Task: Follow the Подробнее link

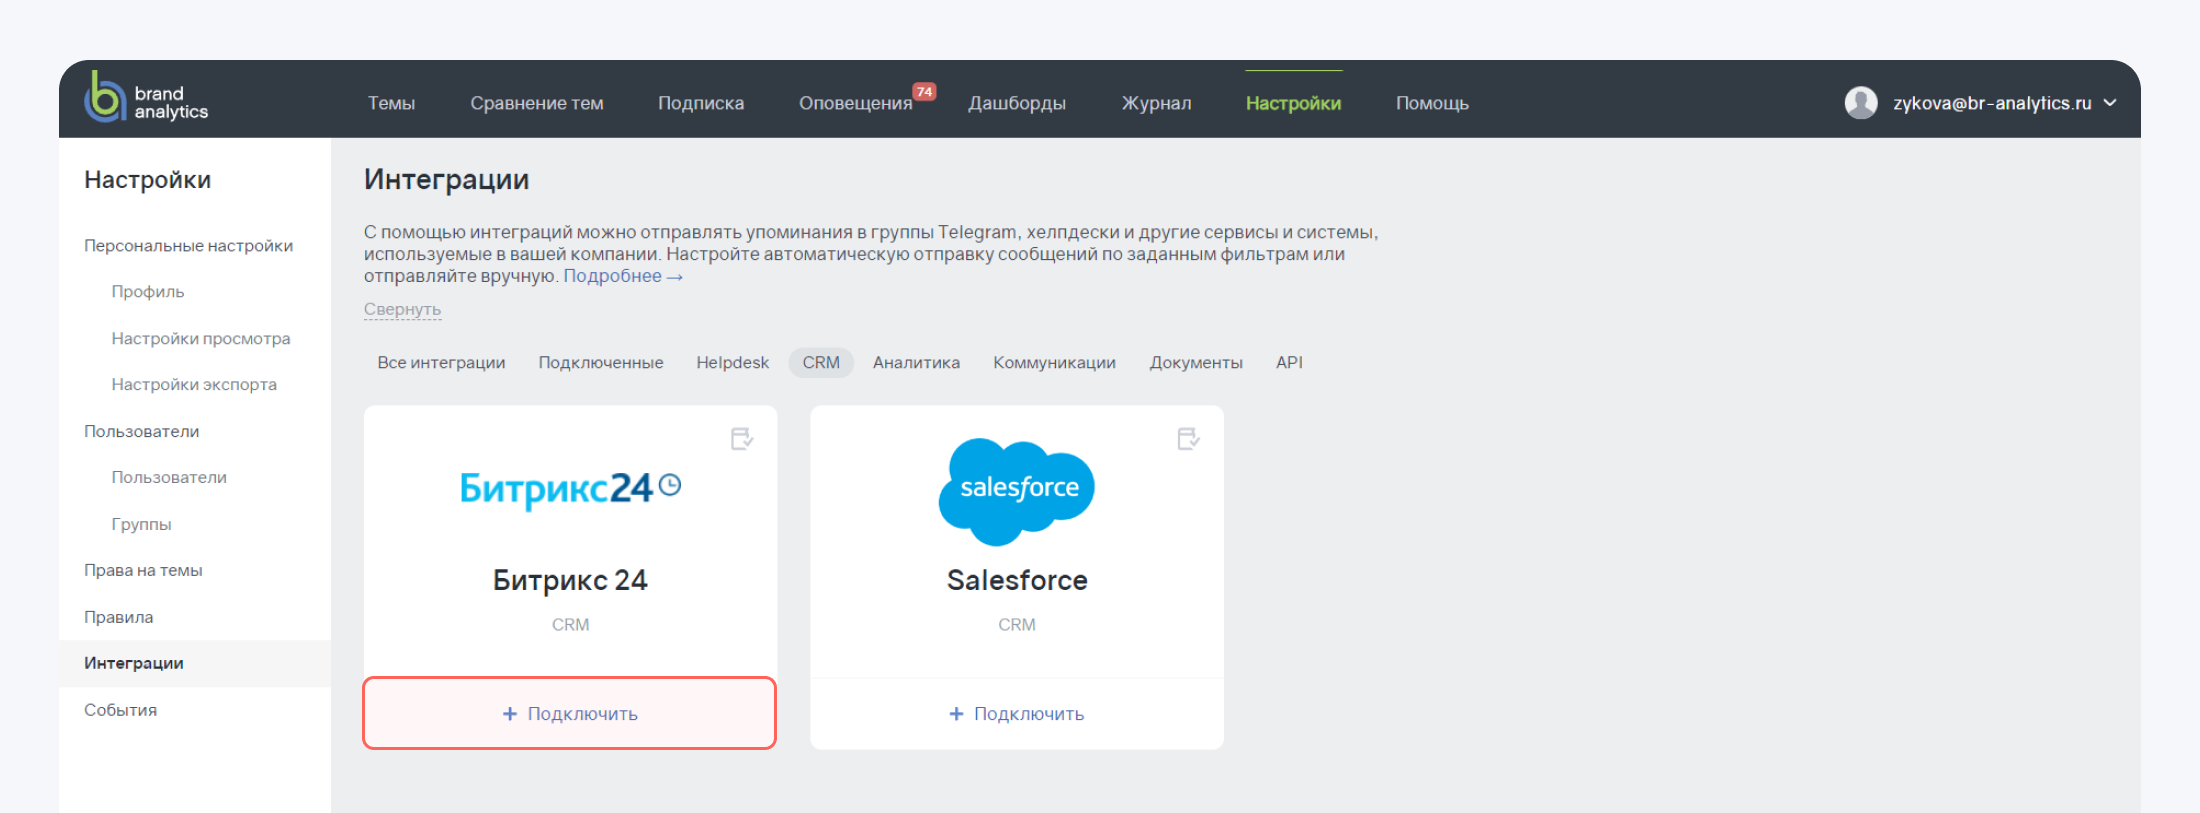Action: point(623,276)
